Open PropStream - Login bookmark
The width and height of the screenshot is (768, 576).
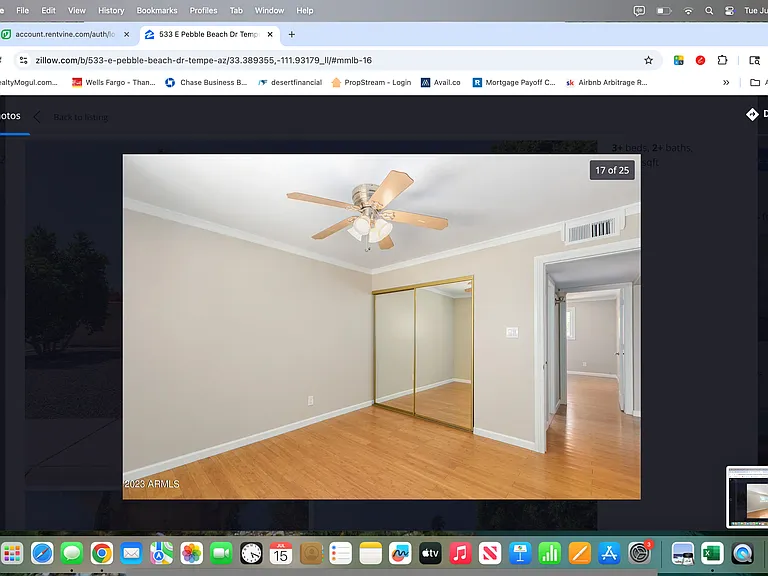(x=371, y=82)
